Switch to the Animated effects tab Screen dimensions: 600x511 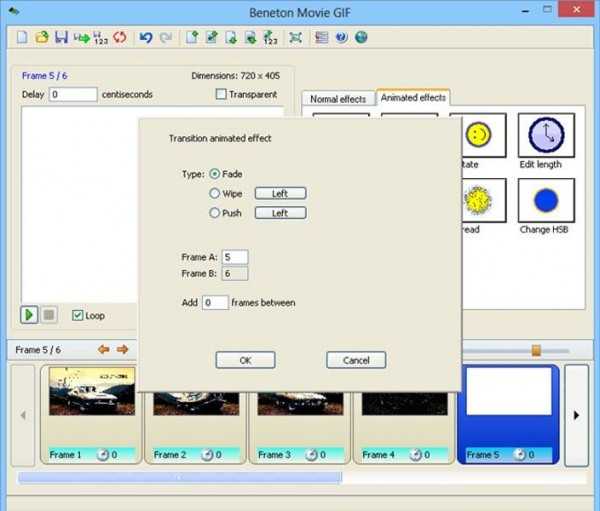(413, 98)
